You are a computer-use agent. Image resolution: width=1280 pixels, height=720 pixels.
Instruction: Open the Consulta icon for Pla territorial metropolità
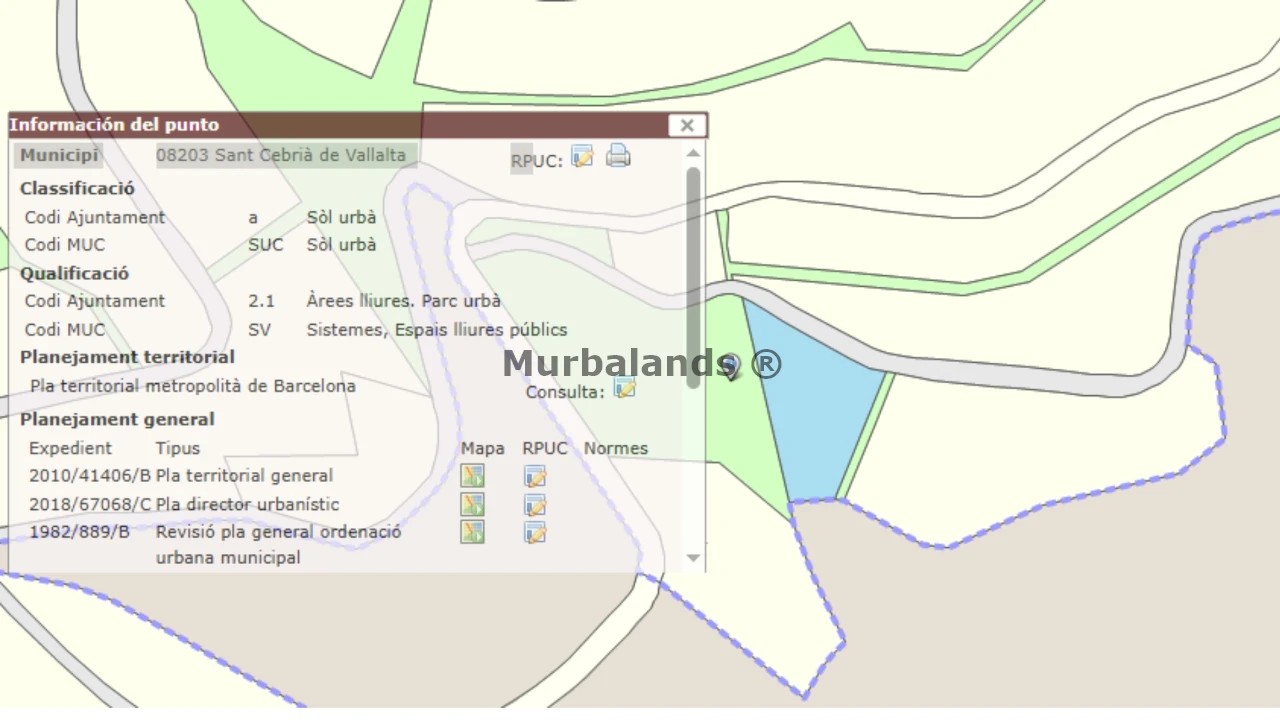[625, 389]
